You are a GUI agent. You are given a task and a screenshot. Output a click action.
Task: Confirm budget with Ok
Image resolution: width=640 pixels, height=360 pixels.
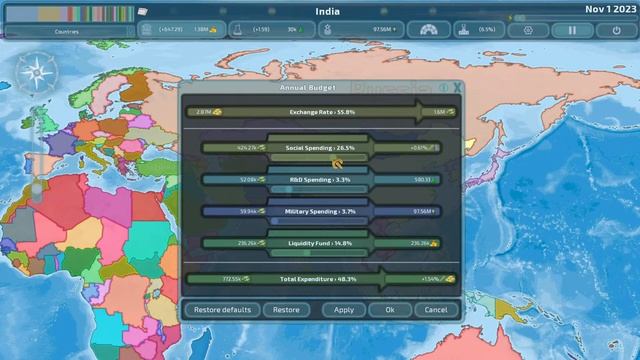coord(390,310)
